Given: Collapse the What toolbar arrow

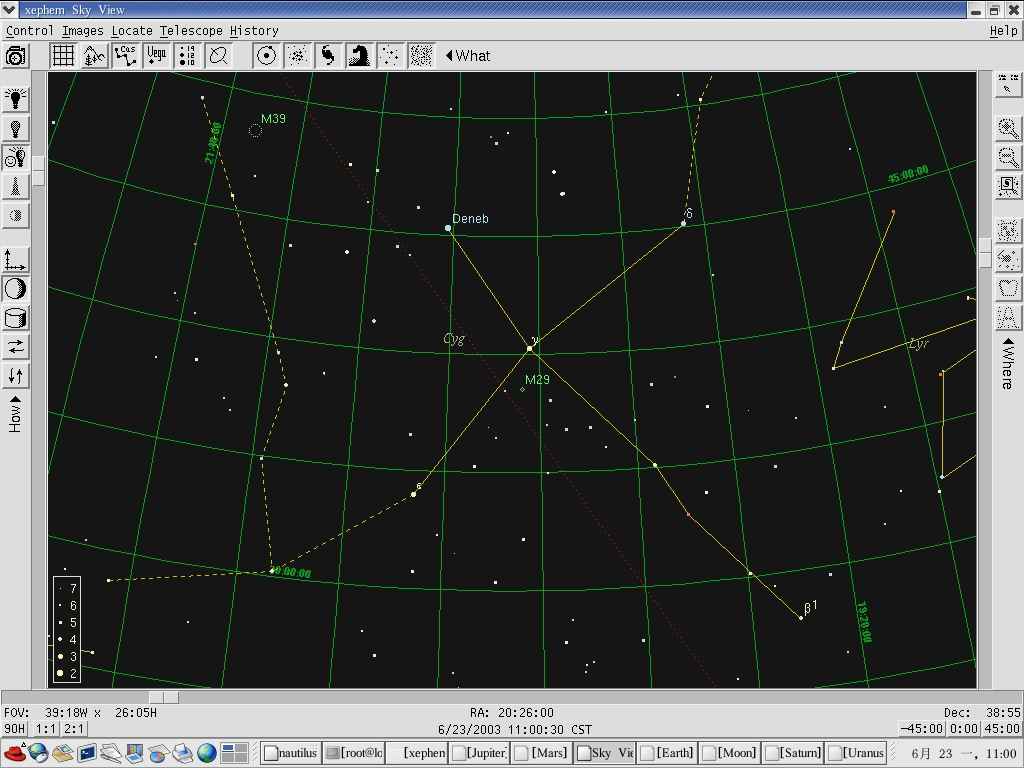Looking at the screenshot, I should [x=468, y=56].
